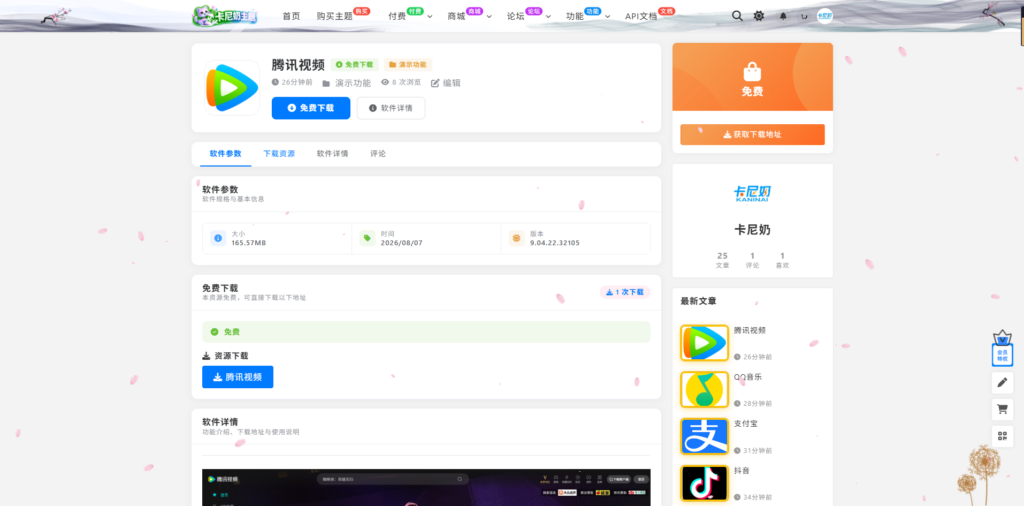Click the floating QR code button
Screen dimensions: 1024x506
[1002, 436]
